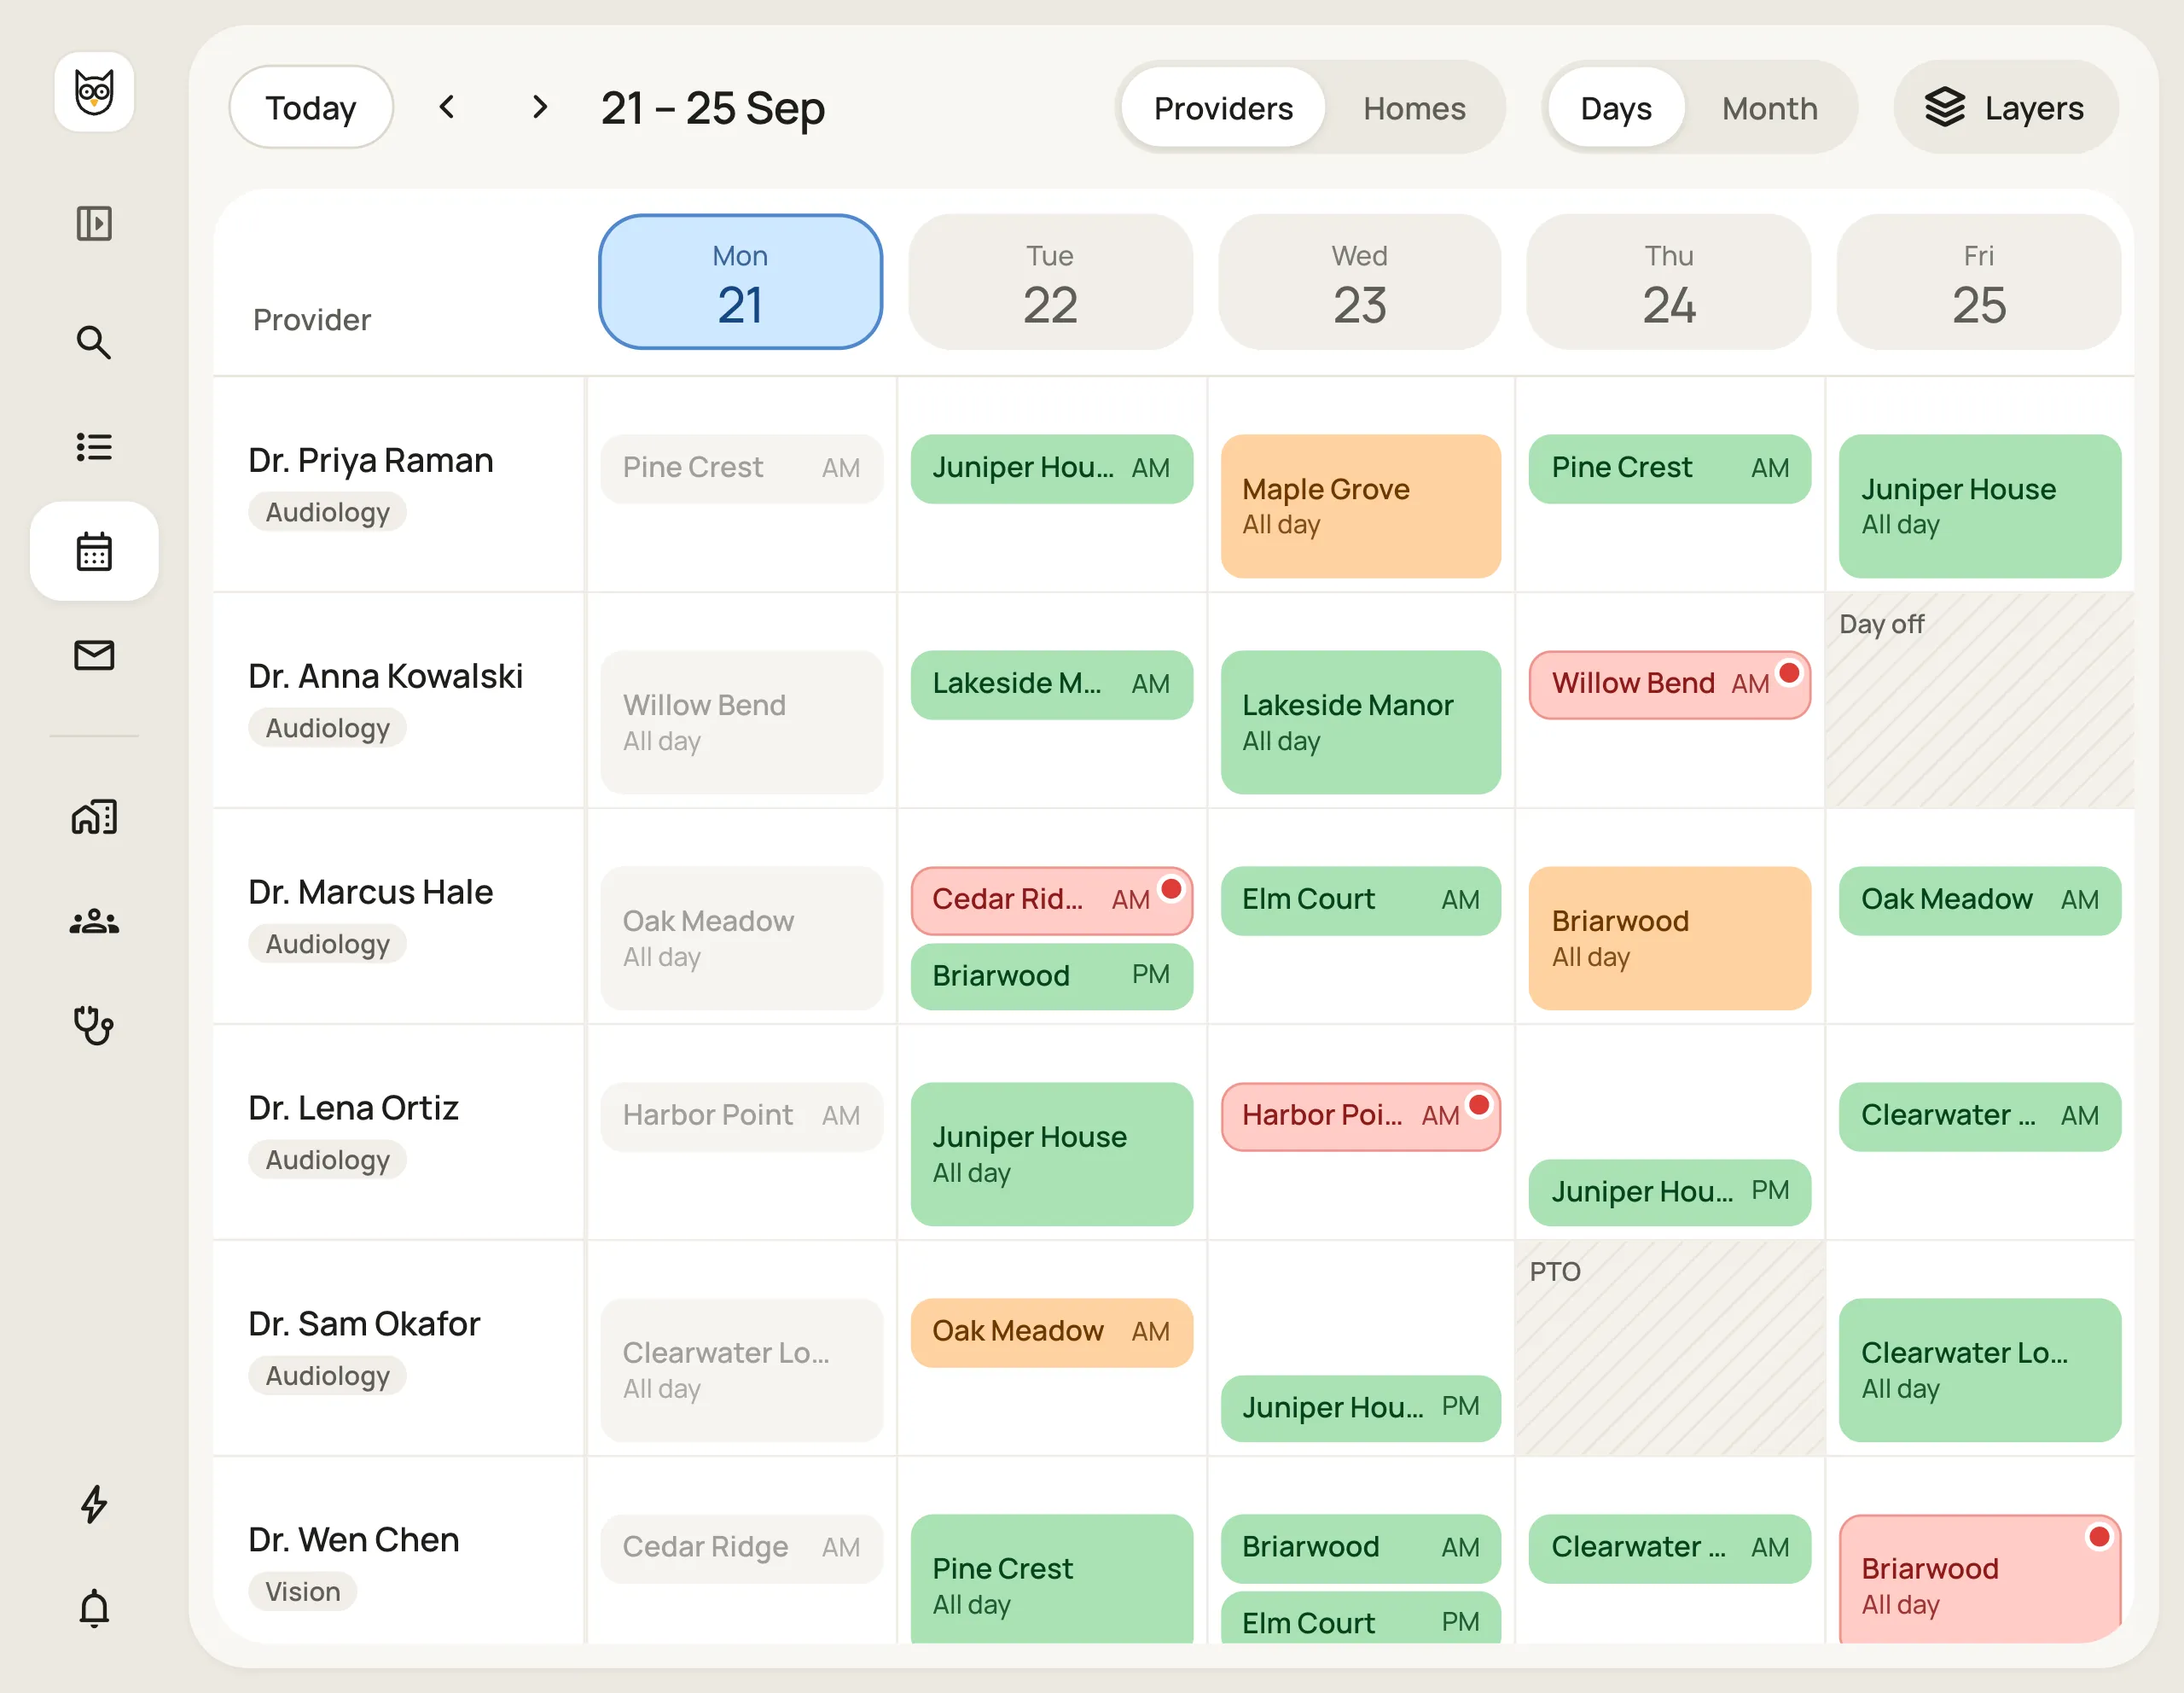Open Dr. Priya Raman's Friday Juniper House shift
Screen dimensions: 2184x1693
pos(1979,506)
